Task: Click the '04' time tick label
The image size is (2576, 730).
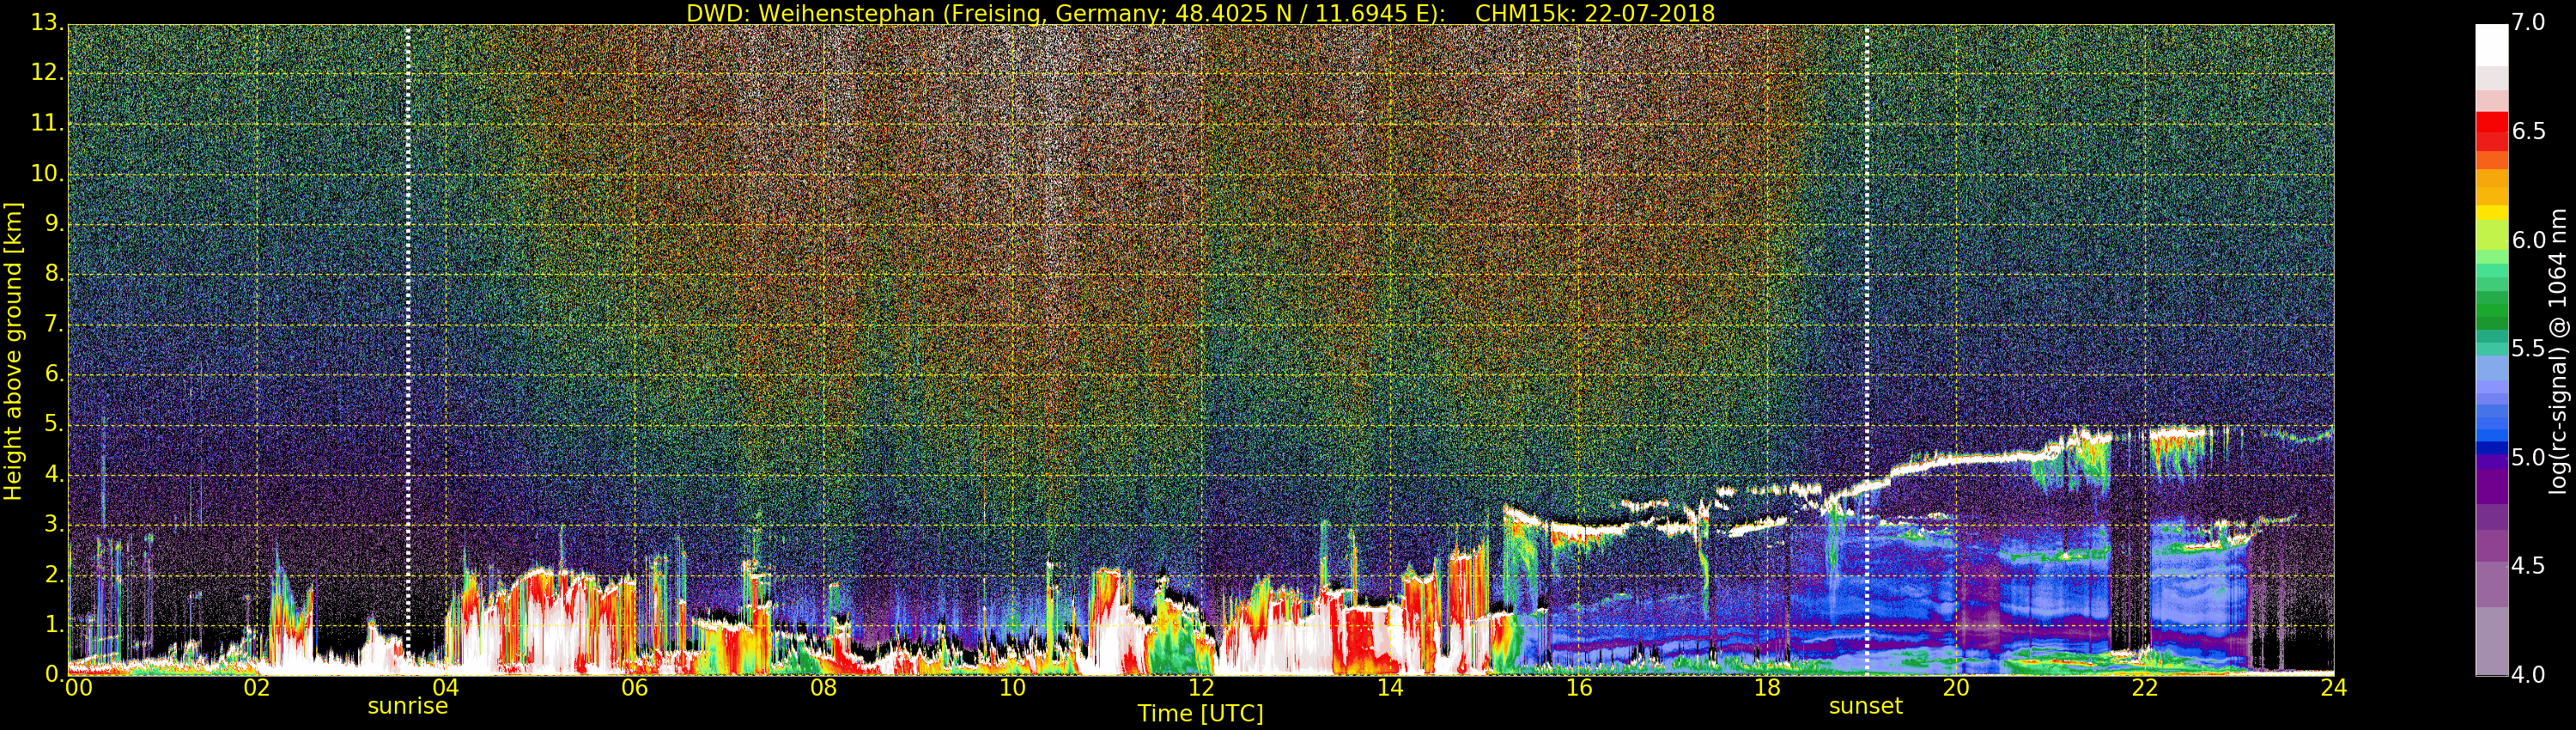Action: click(446, 688)
